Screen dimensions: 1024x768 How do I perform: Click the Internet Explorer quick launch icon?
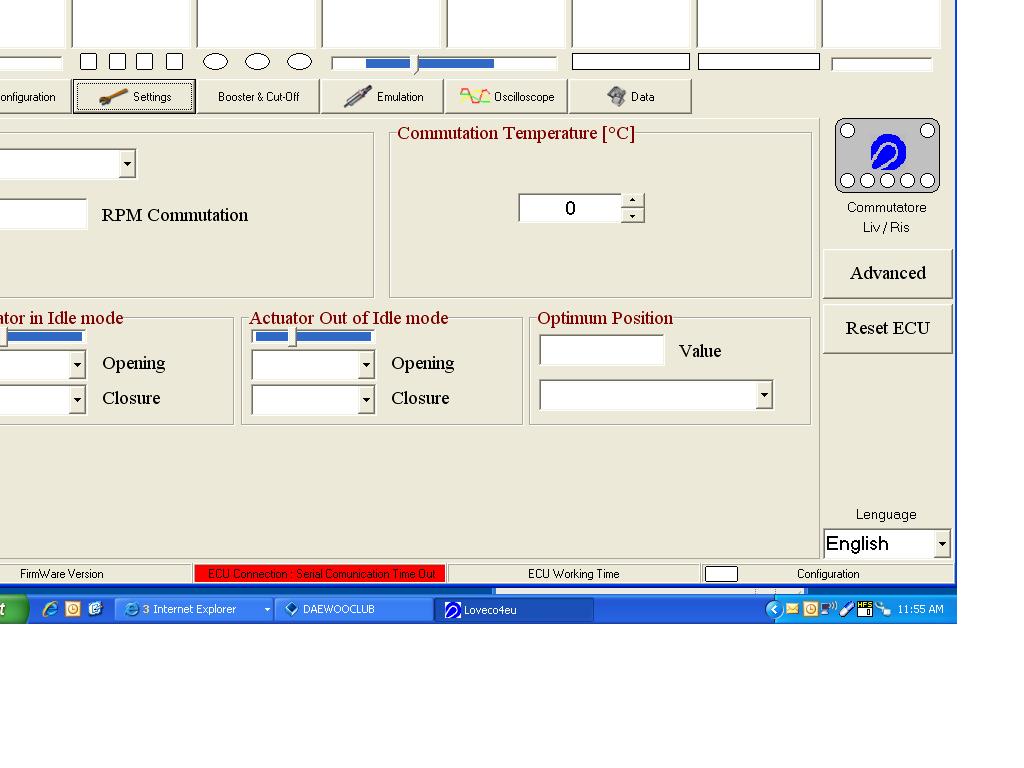pyautogui.click(x=49, y=609)
